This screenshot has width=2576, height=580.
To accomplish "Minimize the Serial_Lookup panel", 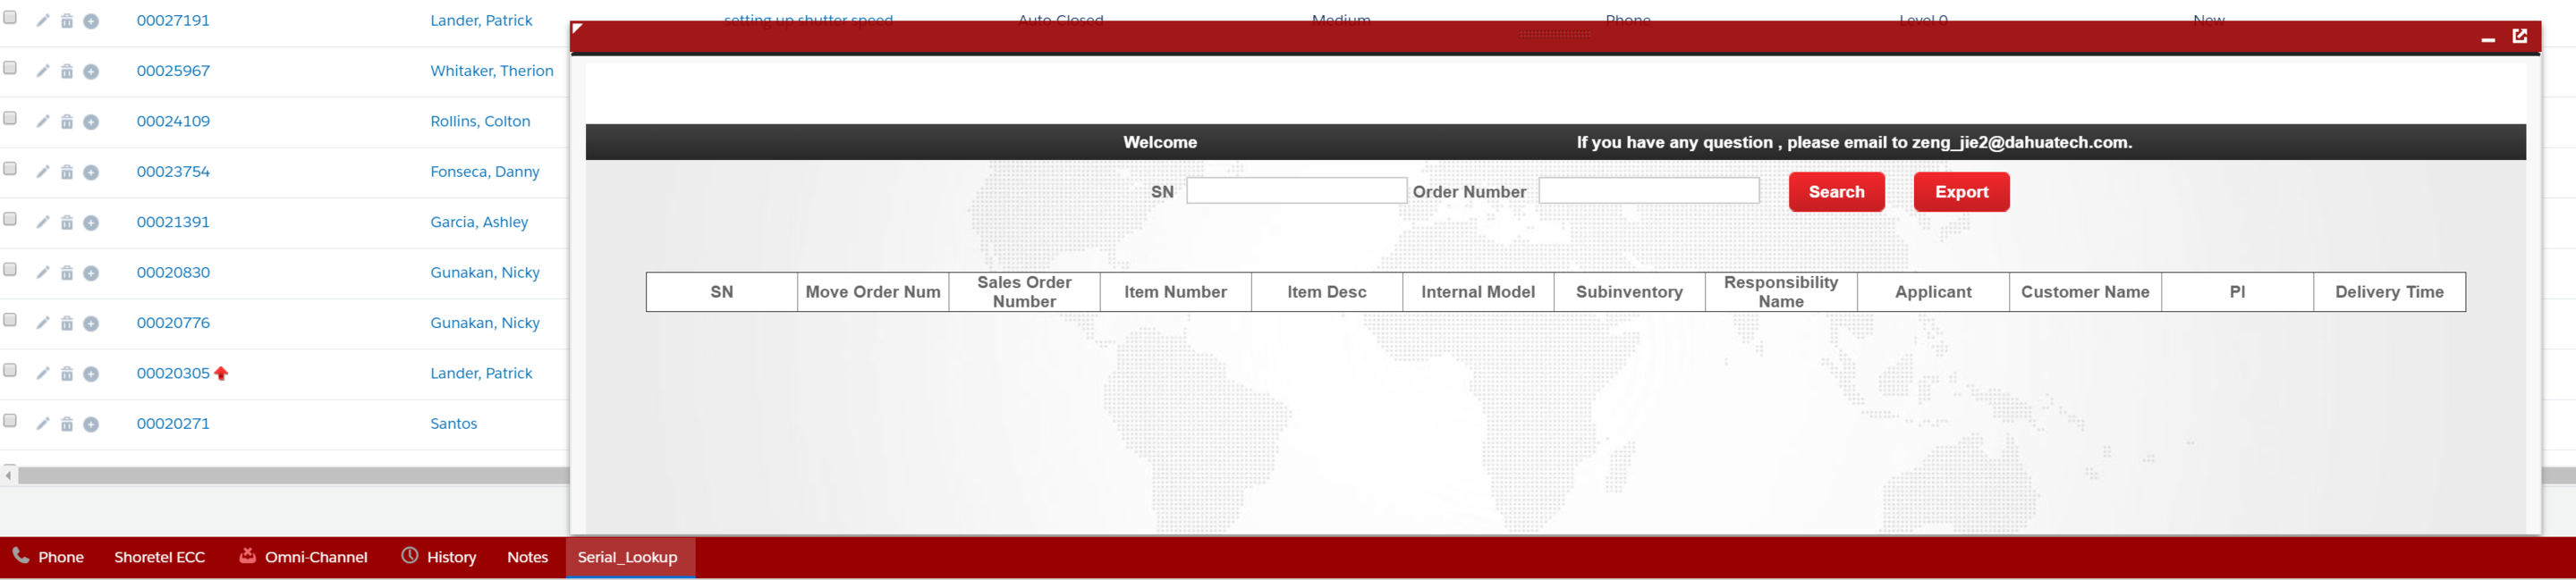I will click(x=2488, y=39).
